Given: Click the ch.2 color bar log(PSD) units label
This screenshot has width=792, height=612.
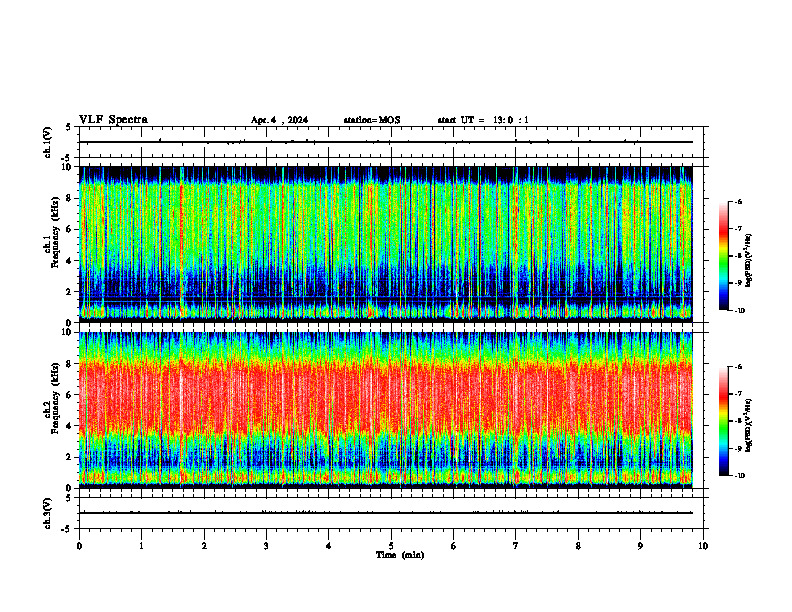Looking at the screenshot, I should coord(749,425).
